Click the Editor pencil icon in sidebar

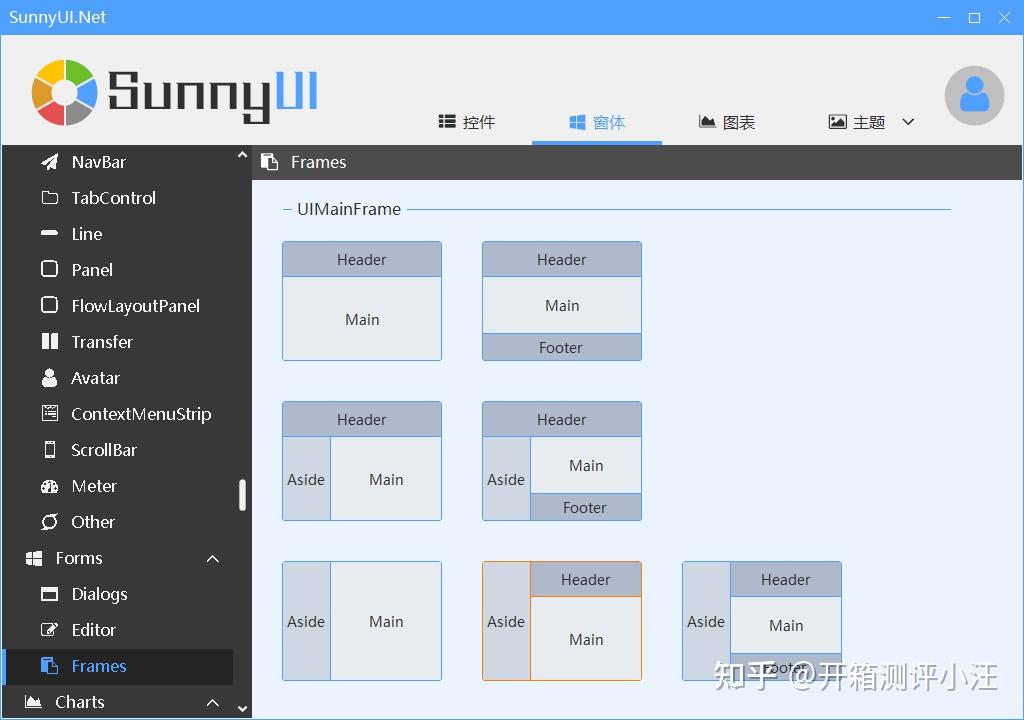[48, 630]
